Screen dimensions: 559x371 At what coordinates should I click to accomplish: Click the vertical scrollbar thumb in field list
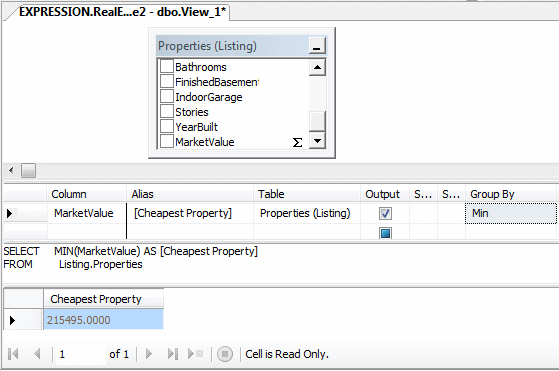(x=317, y=121)
